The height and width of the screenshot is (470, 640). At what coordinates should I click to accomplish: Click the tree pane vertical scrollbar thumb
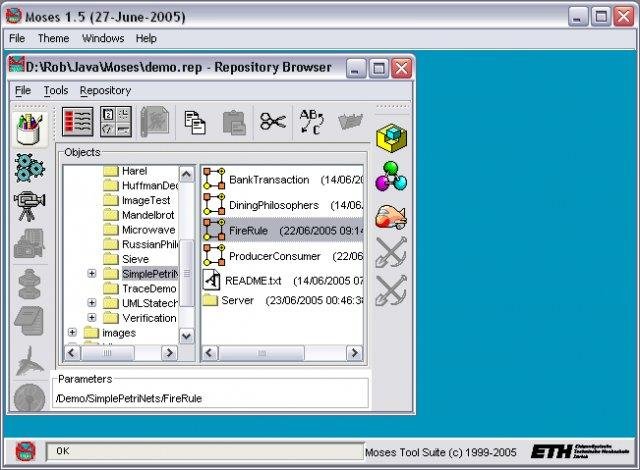coord(187,273)
